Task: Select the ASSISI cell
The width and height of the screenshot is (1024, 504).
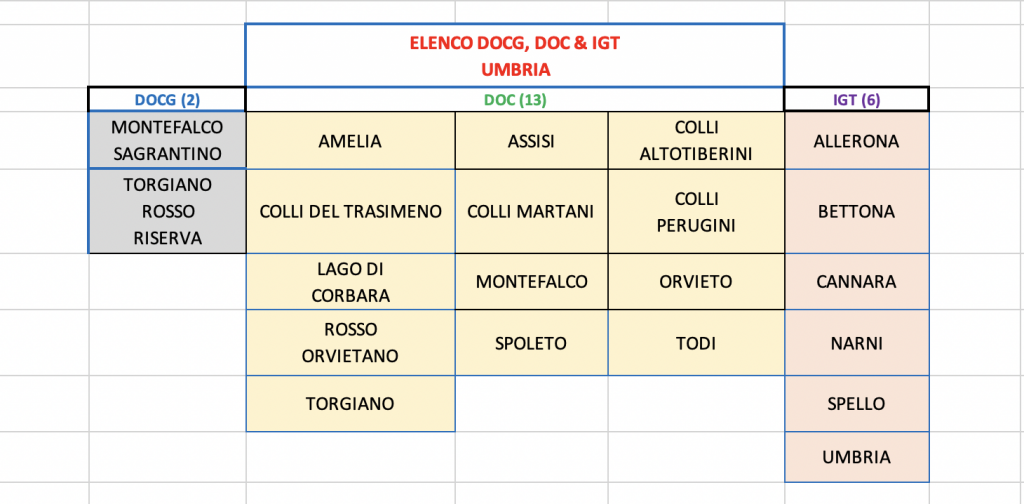Action: pos(532,140)
